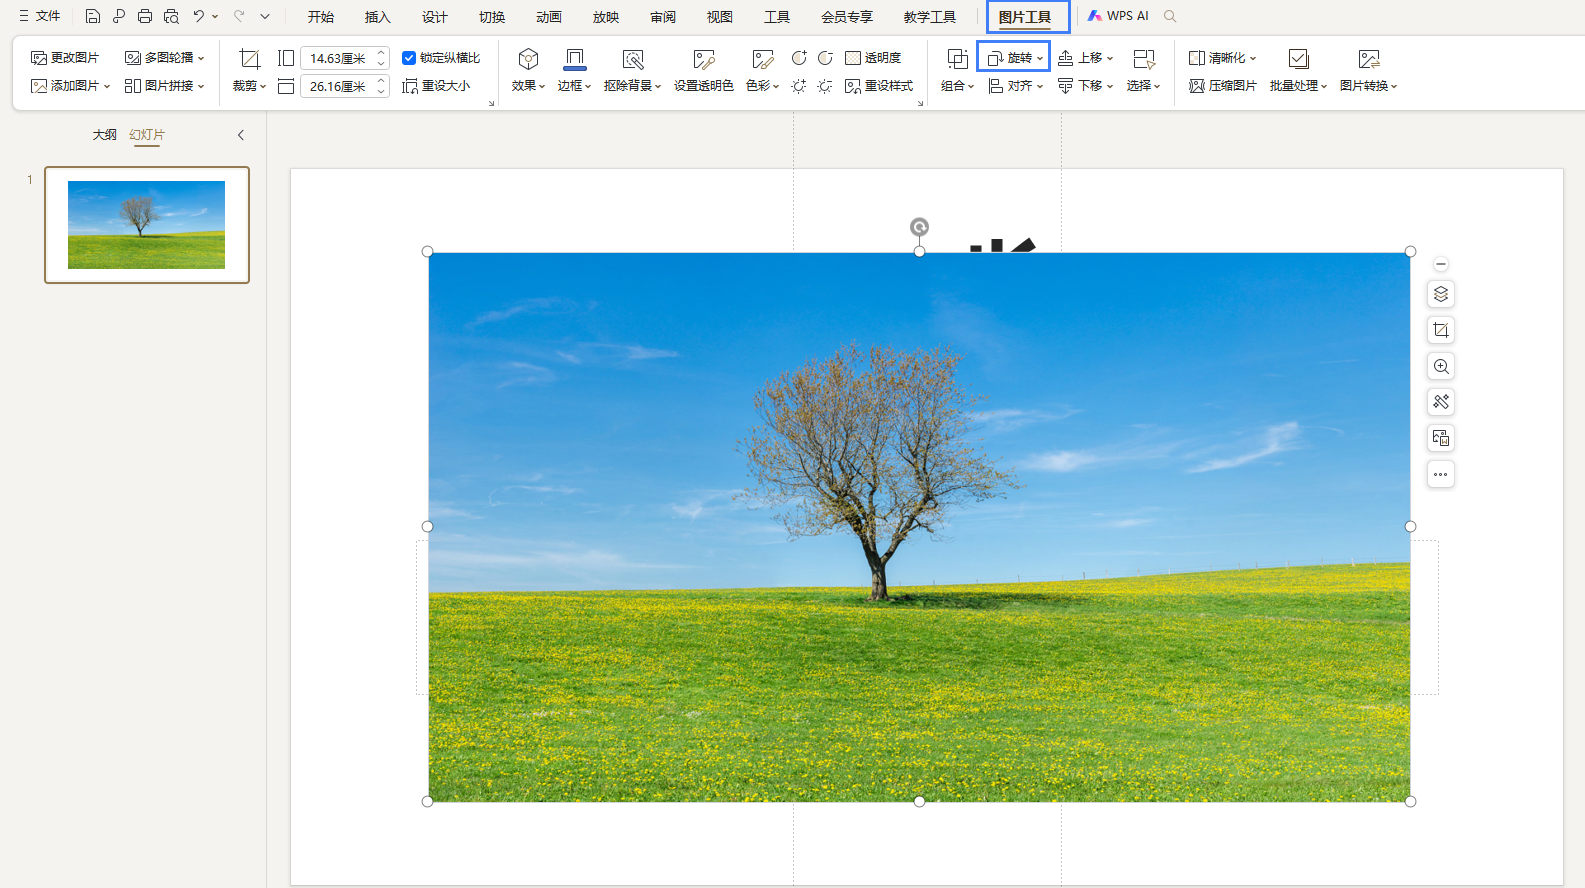Increase brightness sun icon
The width and height of the screenshot is (1585, 888).
[799, 86]
